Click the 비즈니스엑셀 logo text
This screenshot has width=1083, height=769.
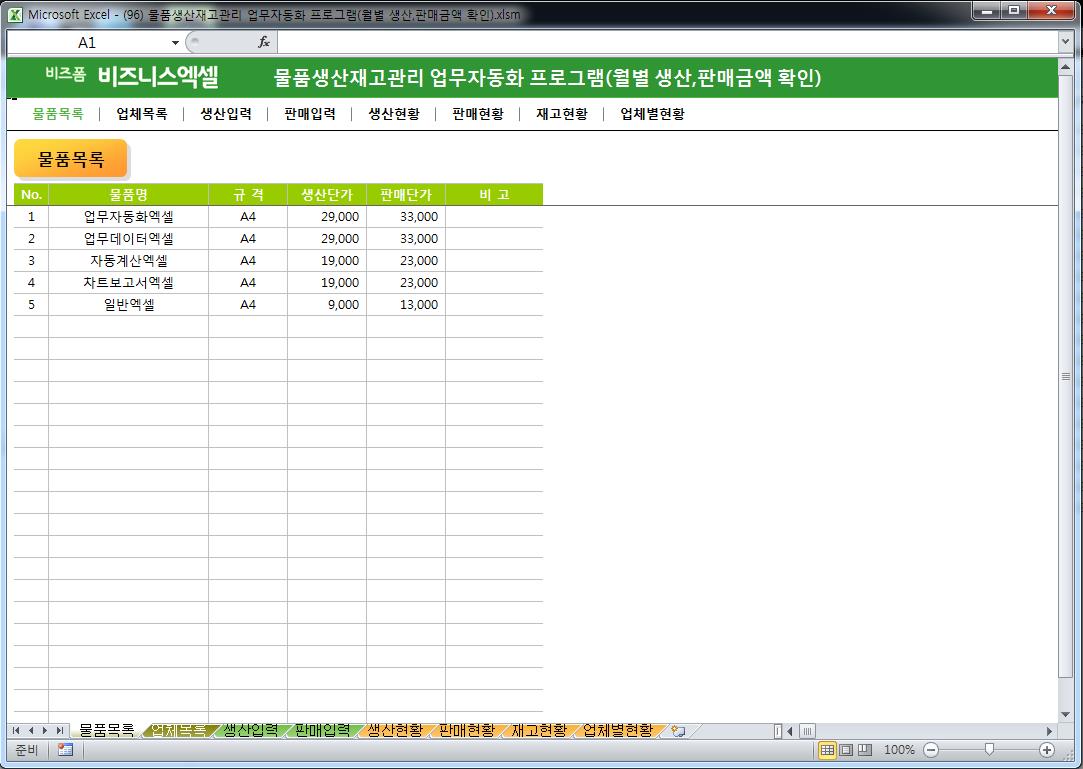[x=158, y=76]
